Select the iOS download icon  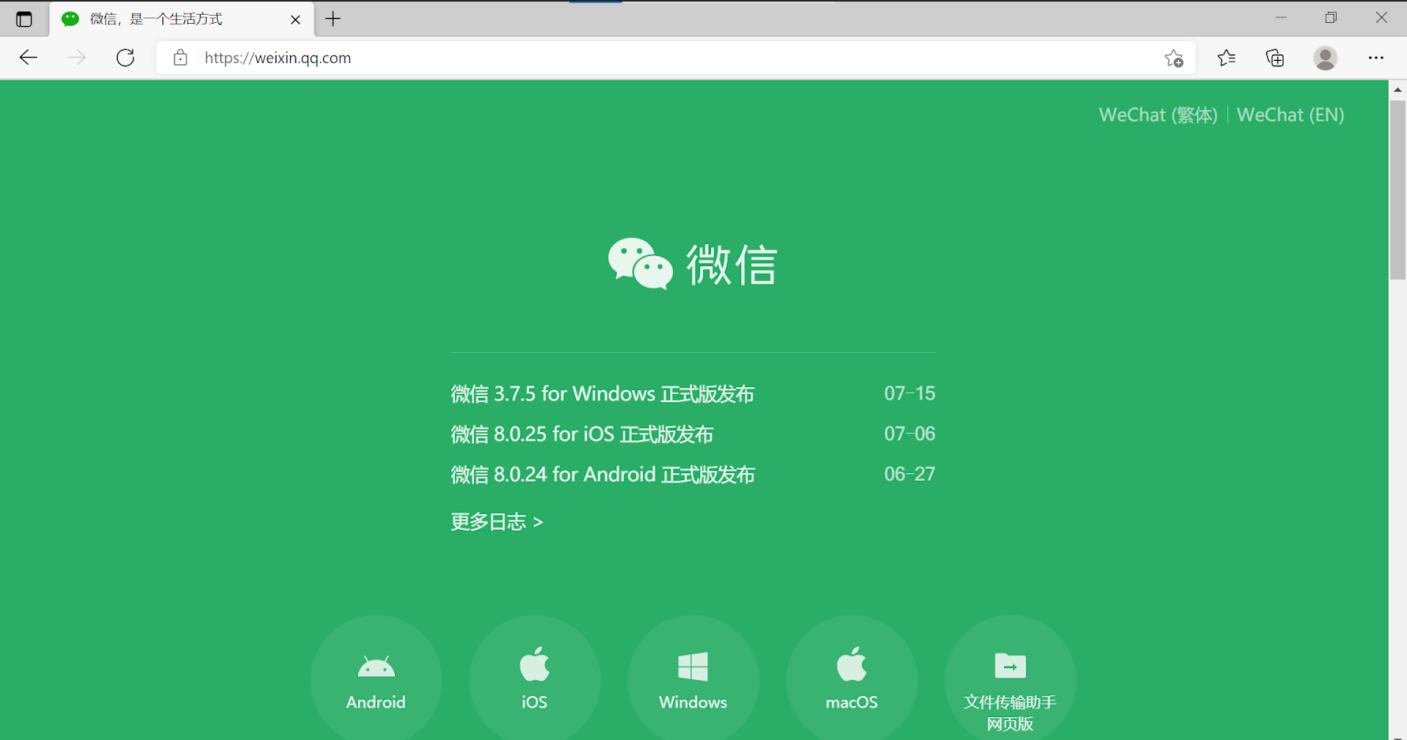click(534, 664)
